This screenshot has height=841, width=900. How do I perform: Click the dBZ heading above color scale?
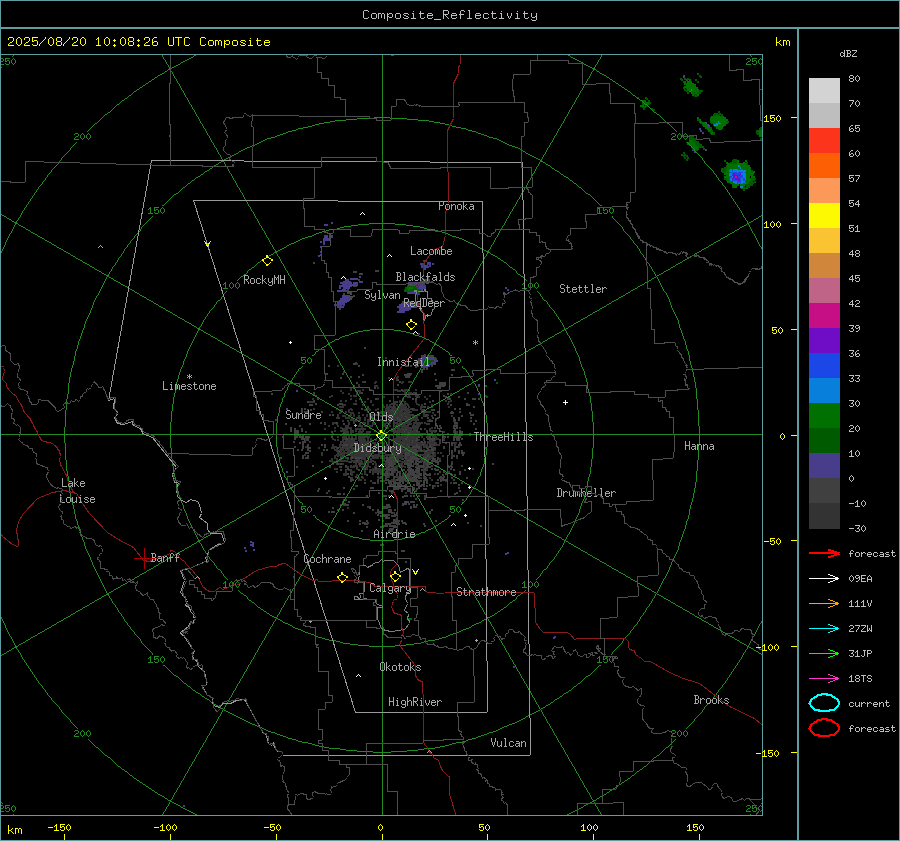tap(848, 54)
